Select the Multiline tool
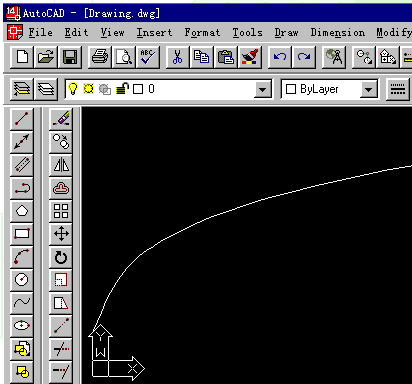Screen dimensions: 412x384 point(22,165)
